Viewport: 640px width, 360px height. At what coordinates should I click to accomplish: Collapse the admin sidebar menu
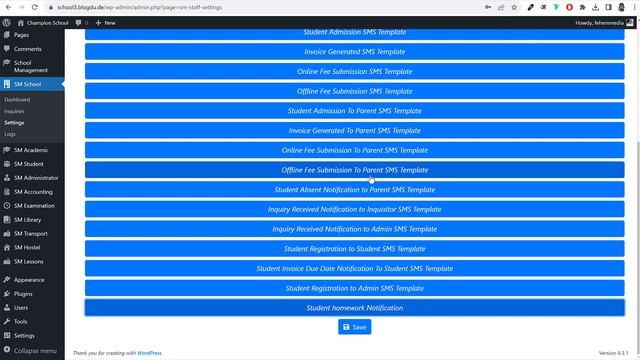pyautogui.click(x=32, y=351)
